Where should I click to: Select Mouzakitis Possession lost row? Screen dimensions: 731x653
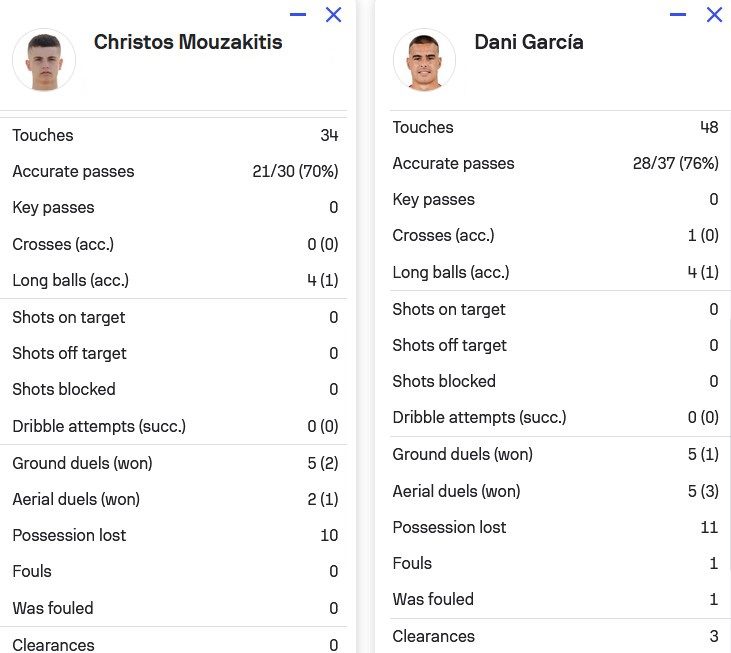tap(175, 536)
